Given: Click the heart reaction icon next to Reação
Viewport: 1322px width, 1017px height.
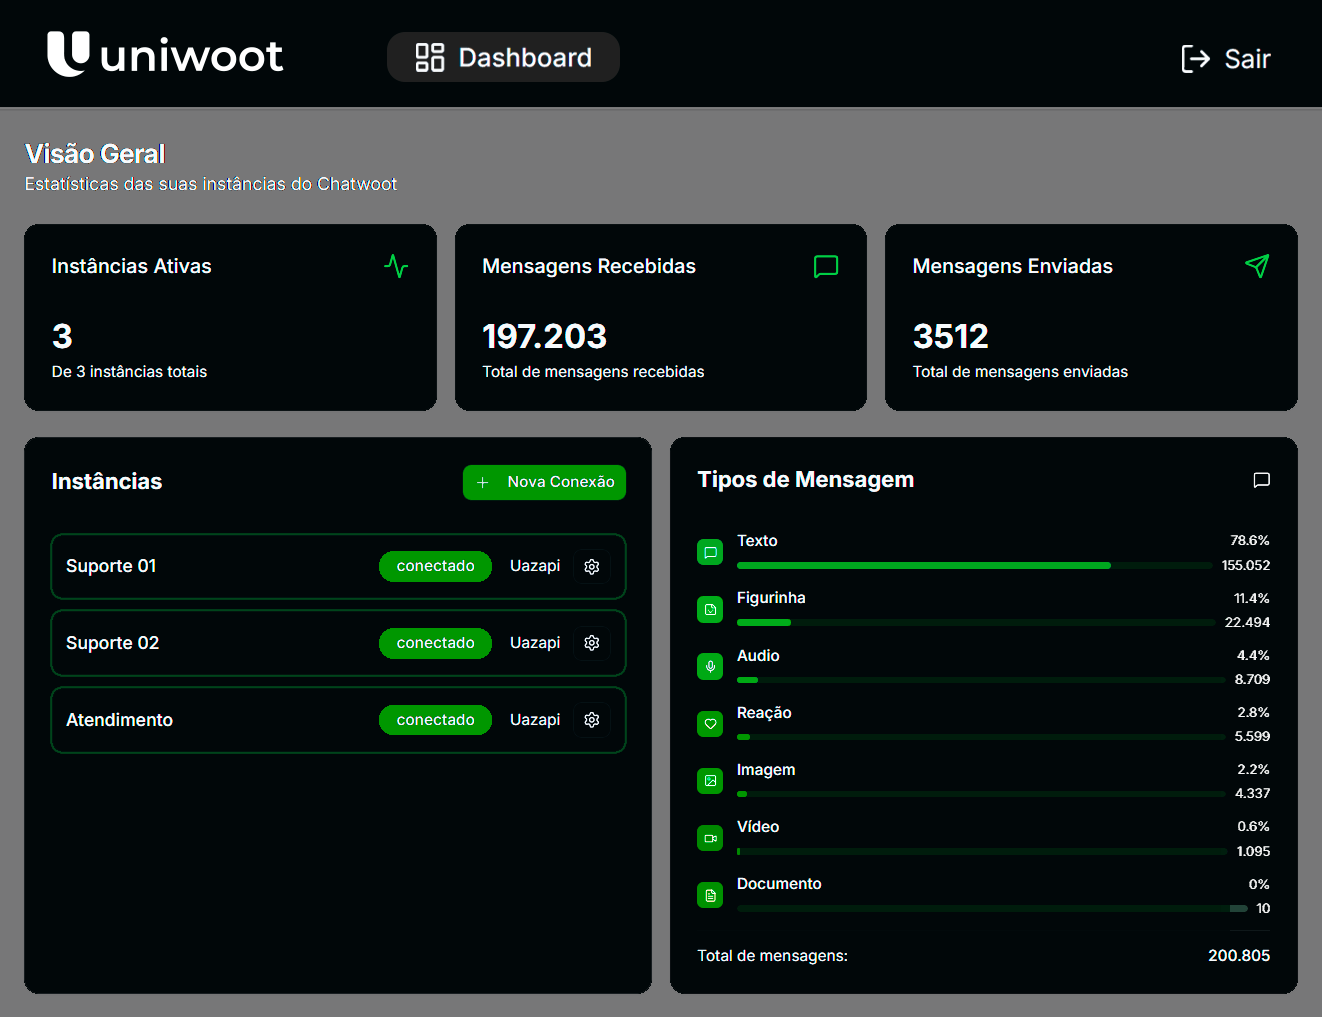Looking at the screenshot, I should pos(710,723).
